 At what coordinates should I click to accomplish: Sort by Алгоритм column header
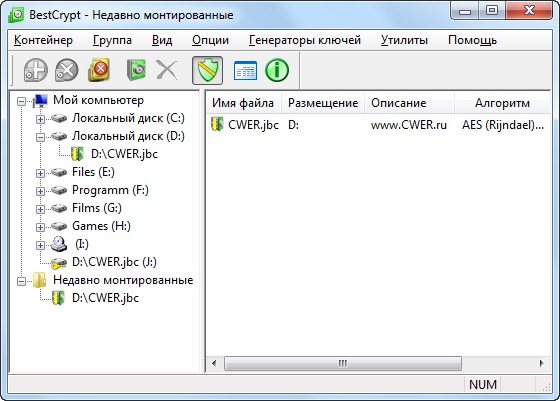coord(502,103)
